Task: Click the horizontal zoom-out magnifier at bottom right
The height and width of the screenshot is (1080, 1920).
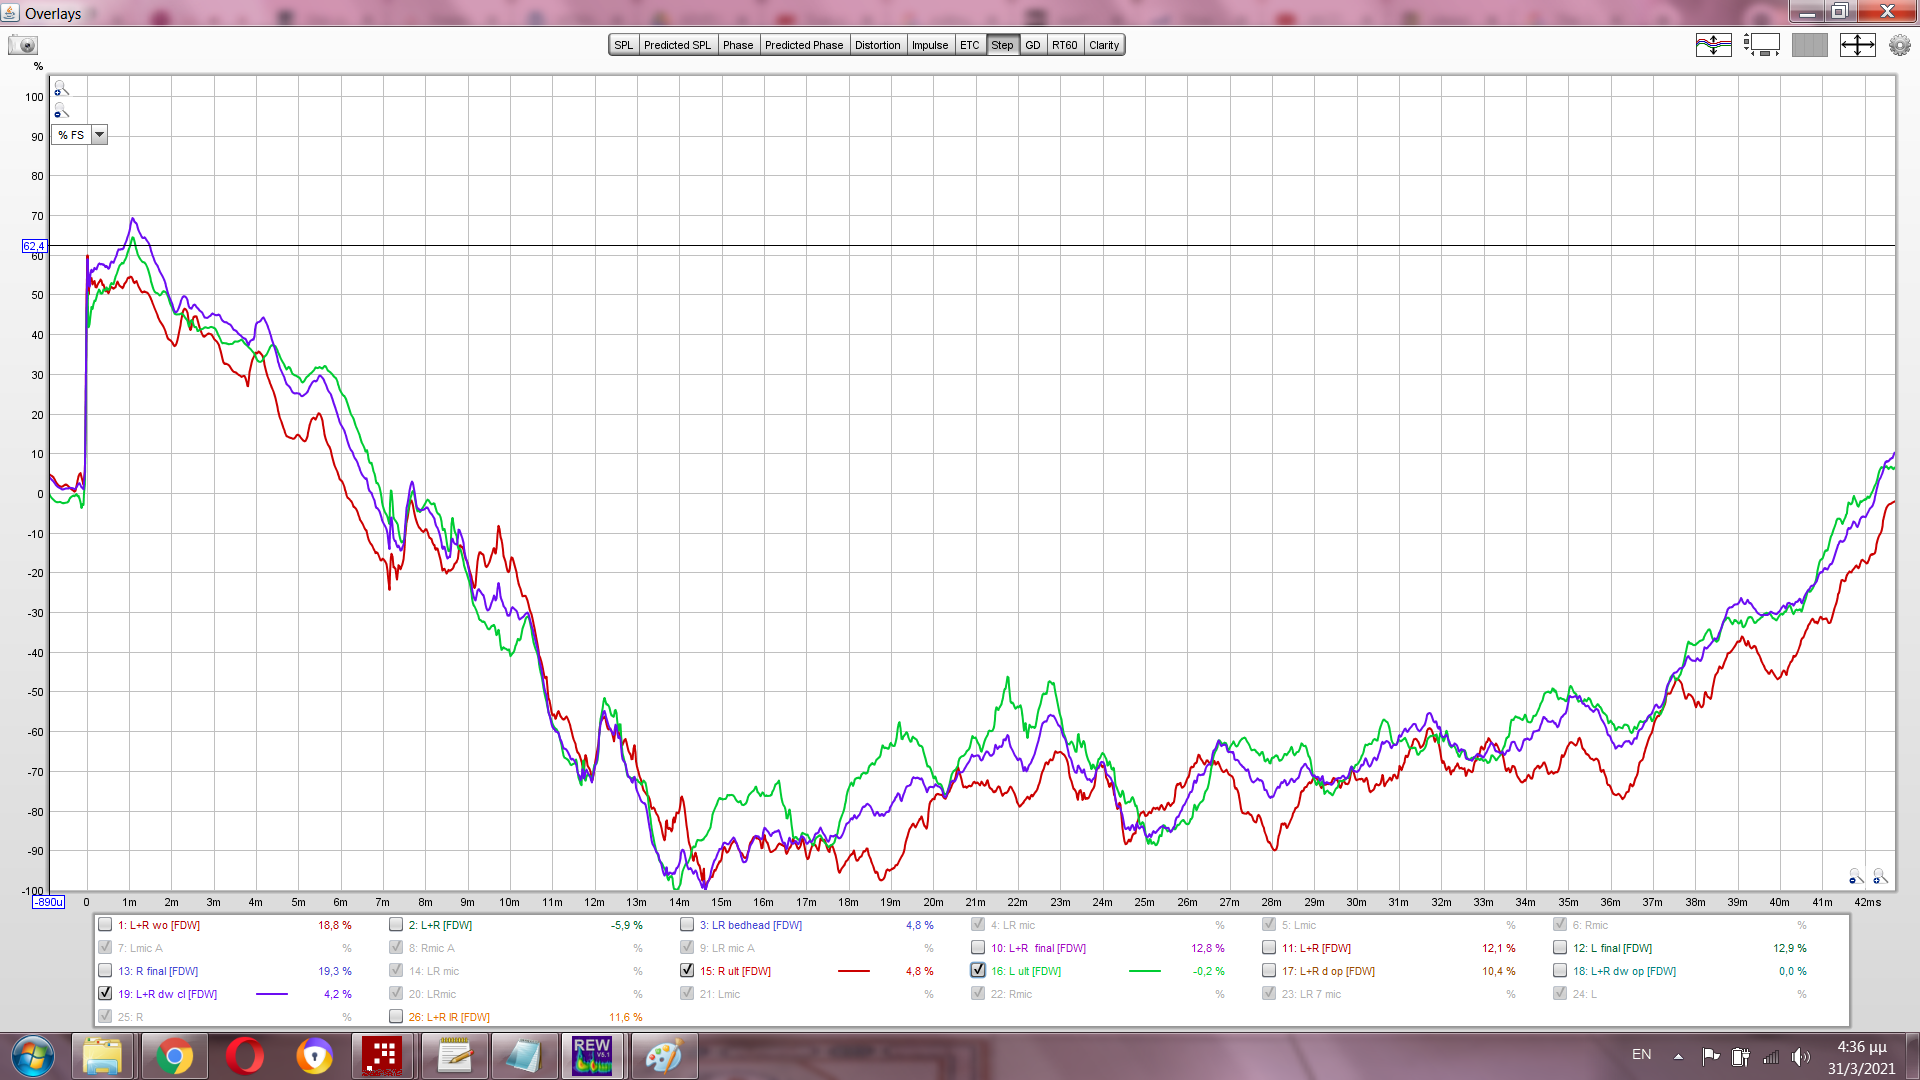Action: tap(1856, 877)
